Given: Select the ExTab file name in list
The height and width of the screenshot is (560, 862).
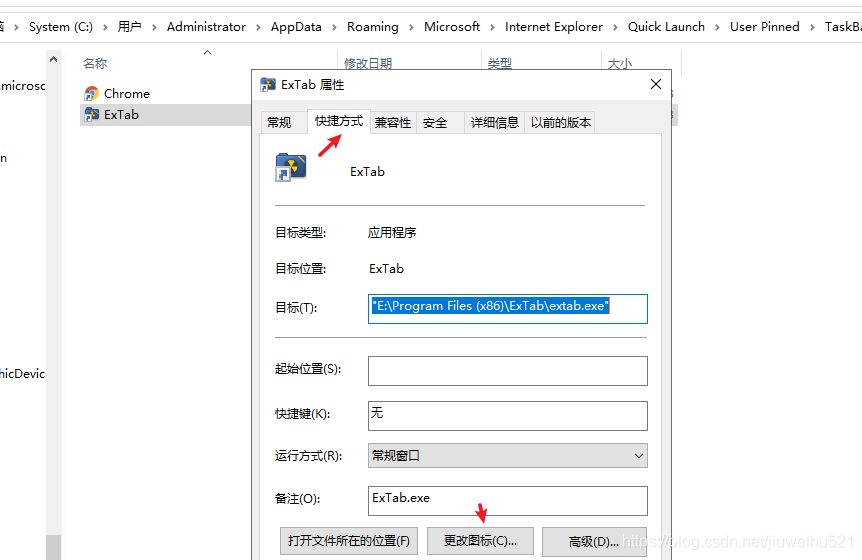Looking at the screenshot, I should (x=121, y=114).
